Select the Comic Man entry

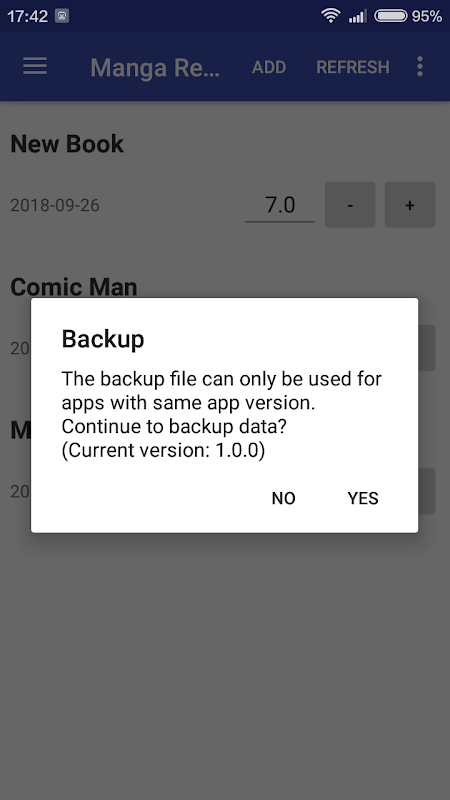[73, 287]
